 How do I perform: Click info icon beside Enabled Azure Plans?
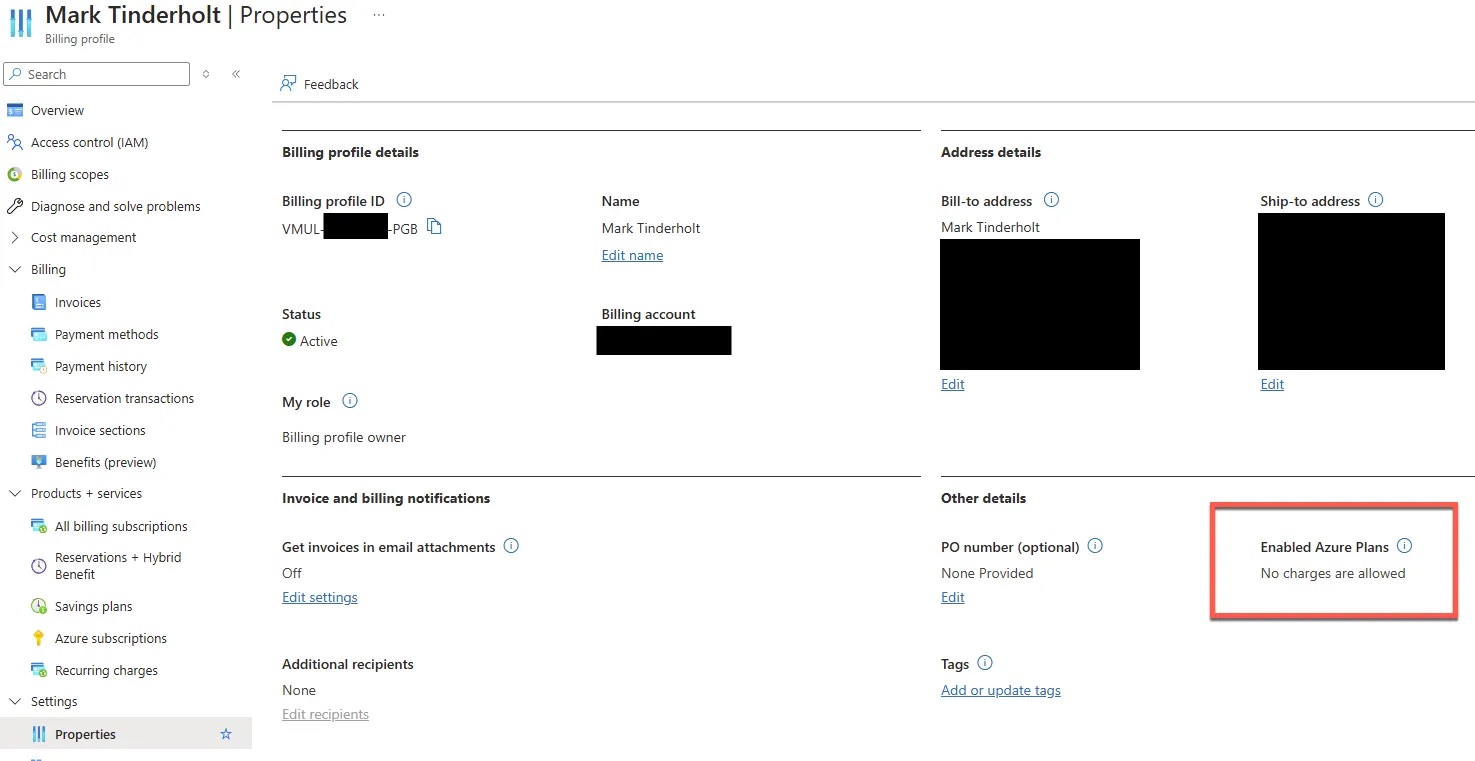(1404, 546)
